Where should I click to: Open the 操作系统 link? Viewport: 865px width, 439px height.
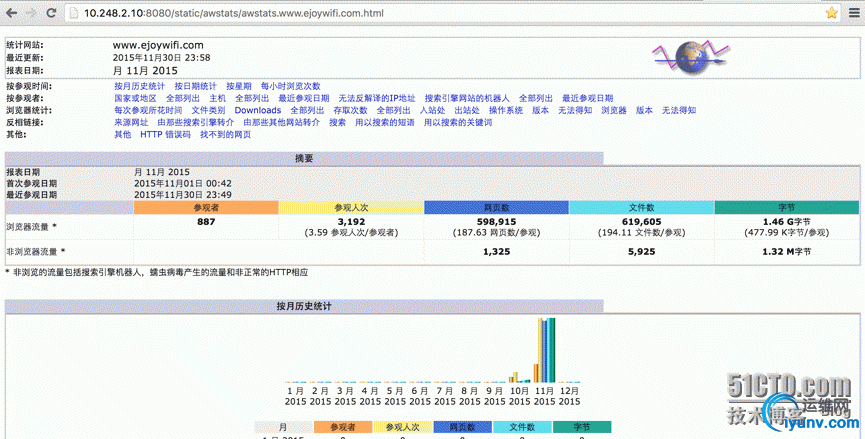(x=506, y=110)
